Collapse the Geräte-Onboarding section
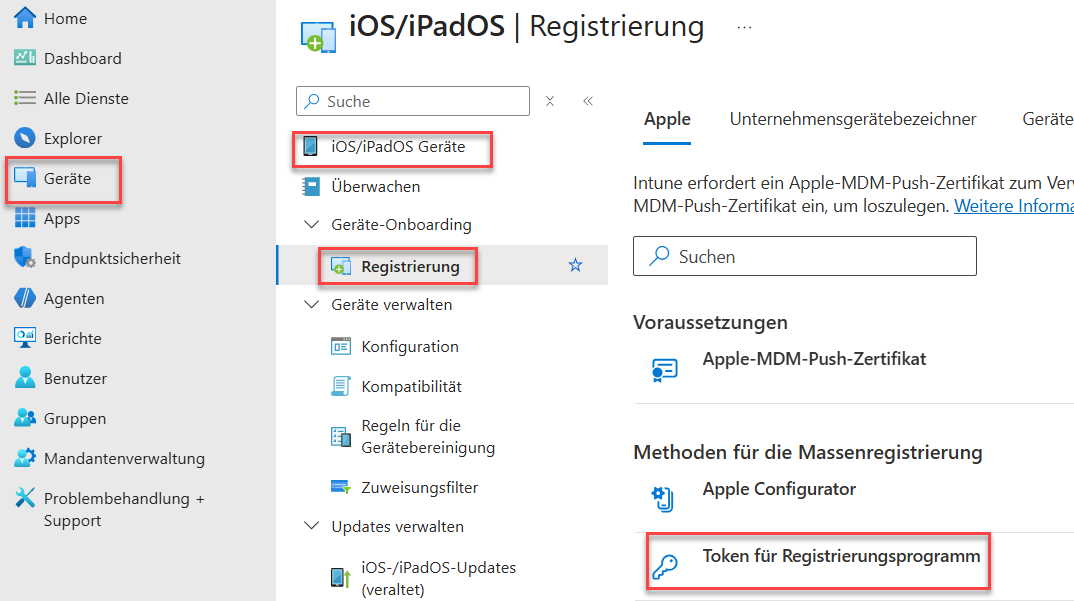The height and width of the screenshot is (601, 1074). pyautogui.click(x=311, y=225)
